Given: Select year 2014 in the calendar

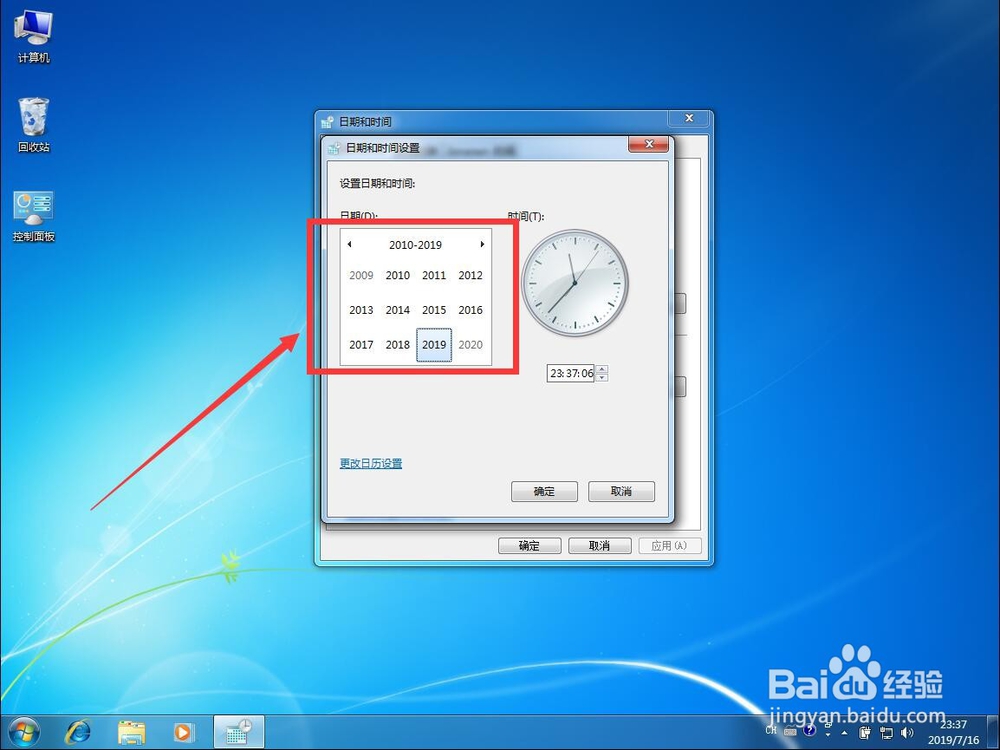Looking at the screenshot, I should (397, 310).
